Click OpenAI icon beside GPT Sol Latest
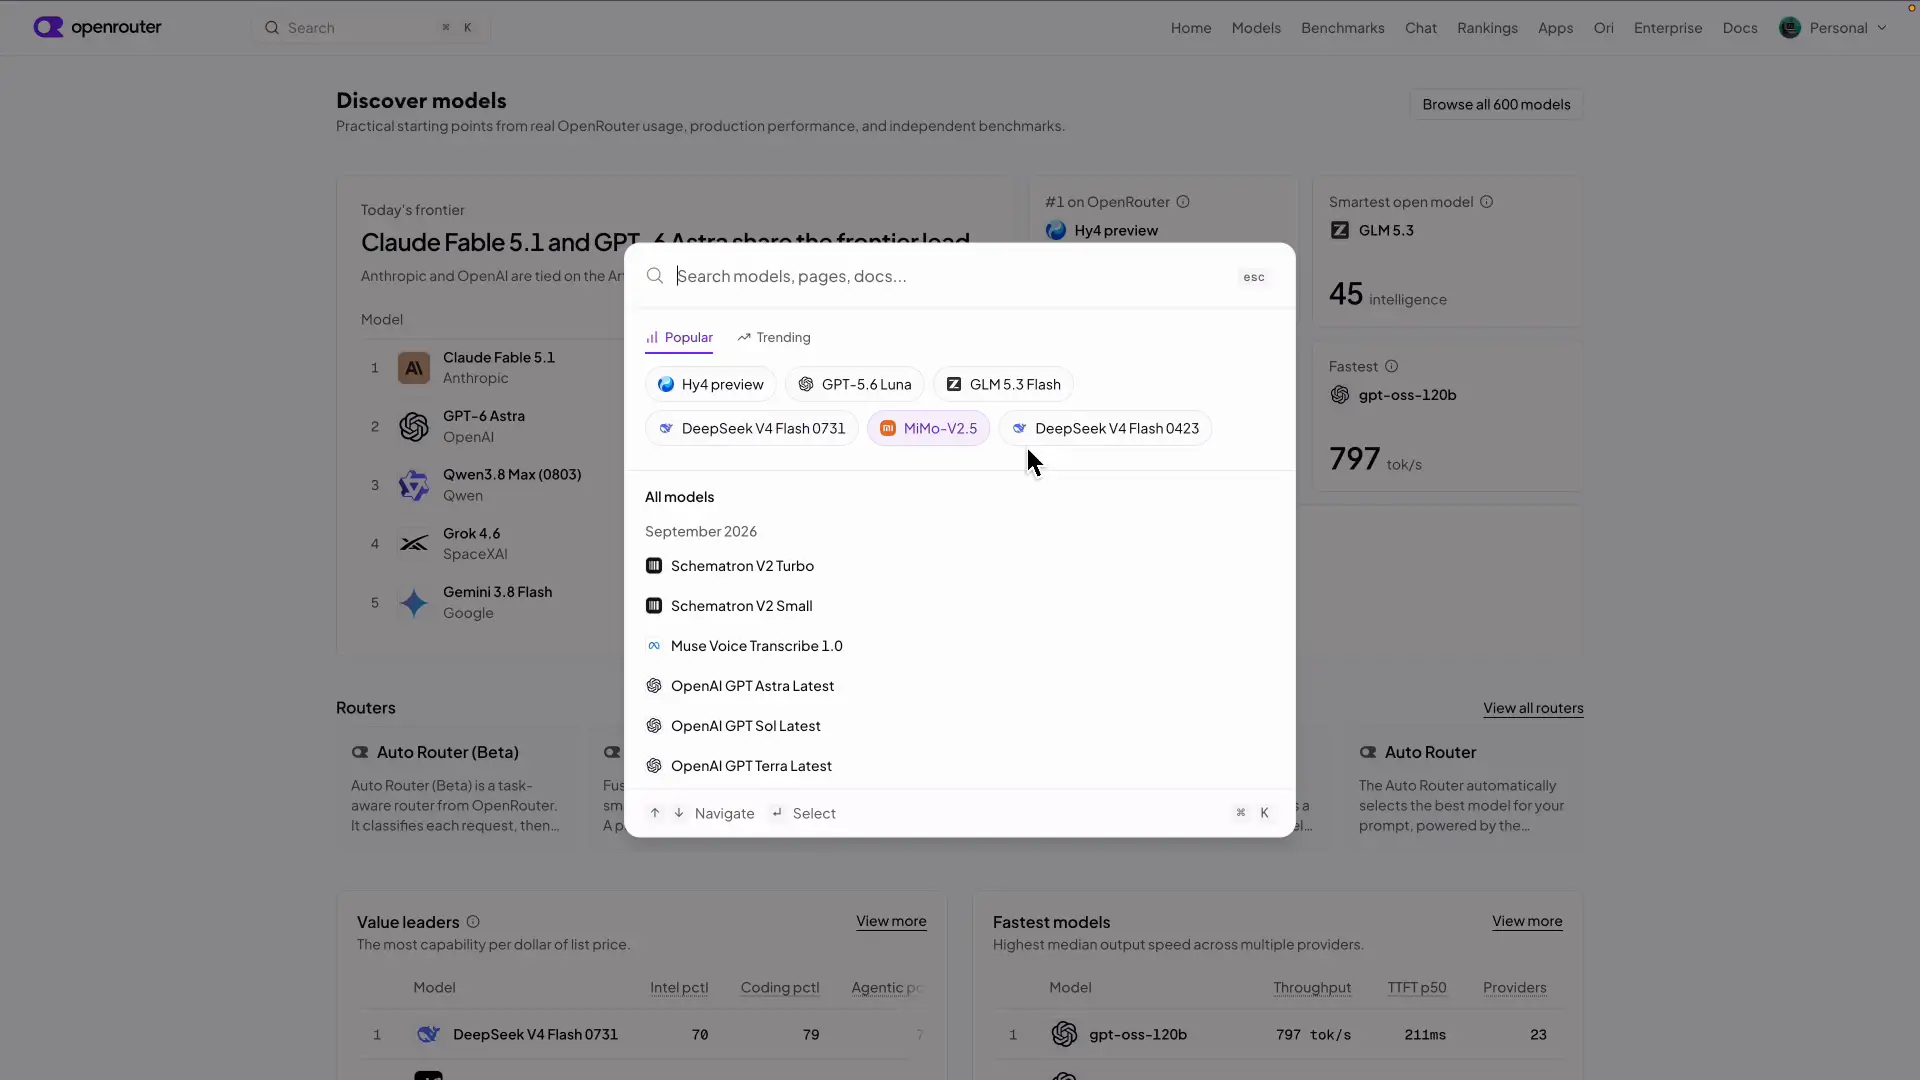Viewport: 1920px width, 1080px height. coord(654,726)
